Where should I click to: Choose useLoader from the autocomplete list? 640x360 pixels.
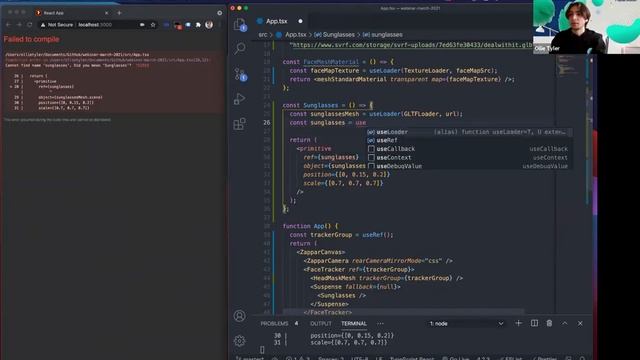(468, 132)
